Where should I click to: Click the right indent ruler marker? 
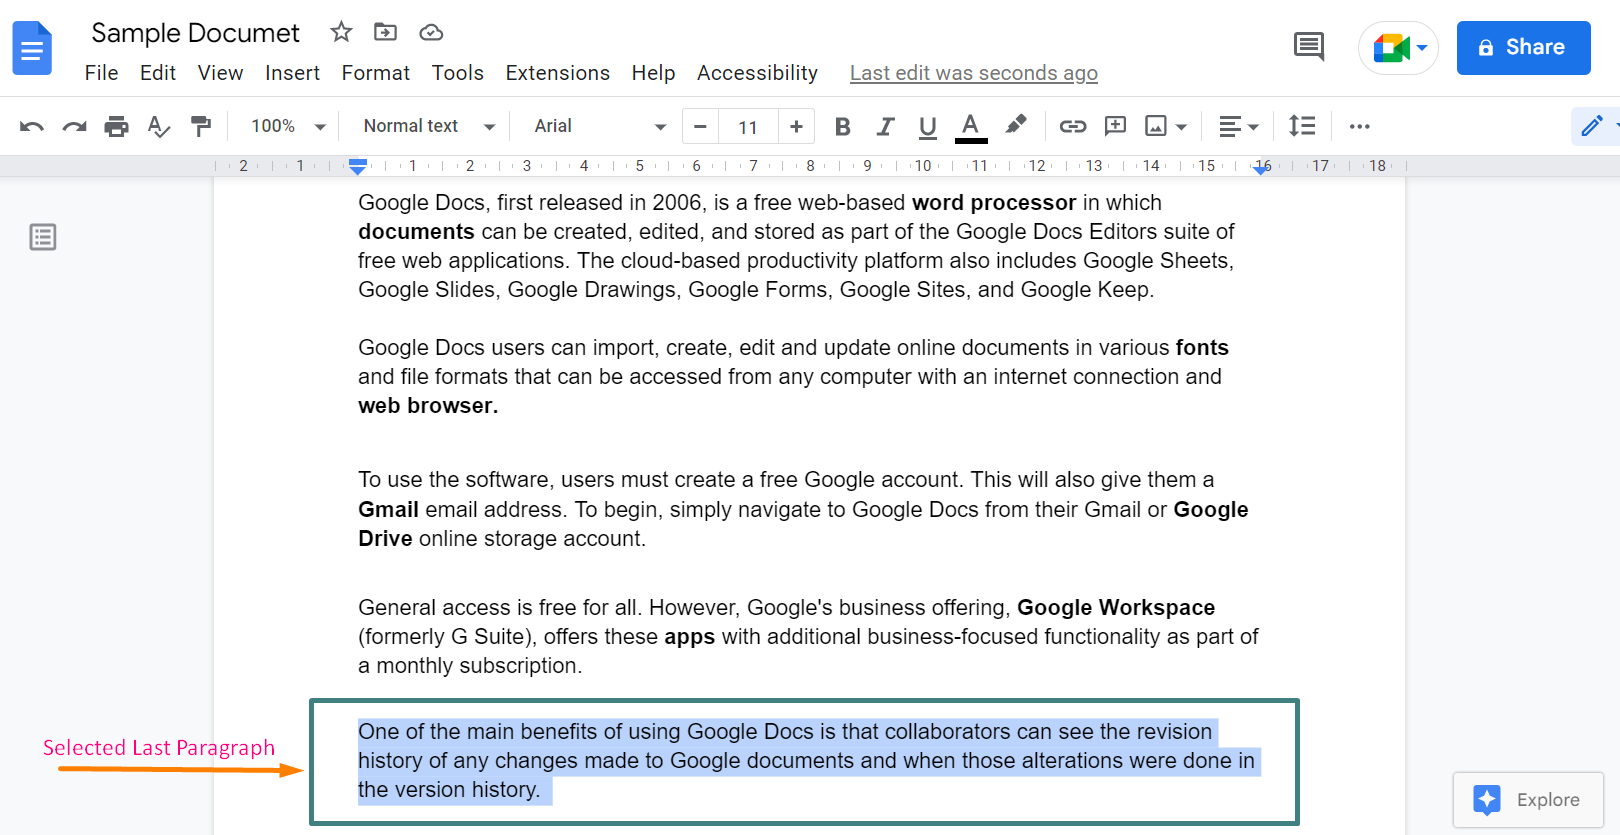click(x=1262, y=169)
